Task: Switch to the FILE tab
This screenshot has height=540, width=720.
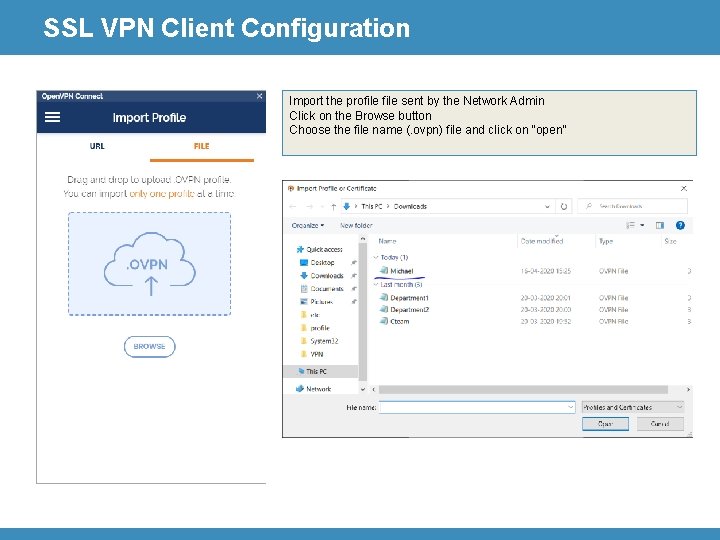Action: click(x=202, y=146)
